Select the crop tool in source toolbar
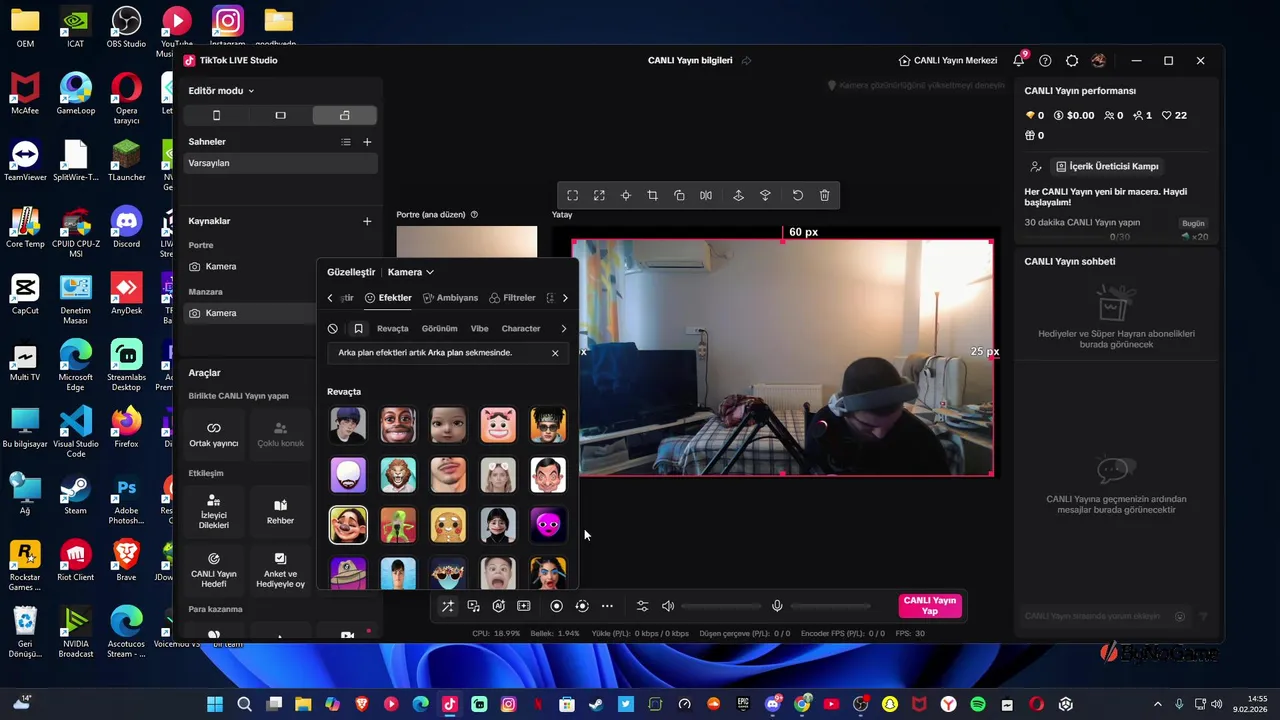Image resolution: width=1280 pixels, height=720 pixels. 652,196
